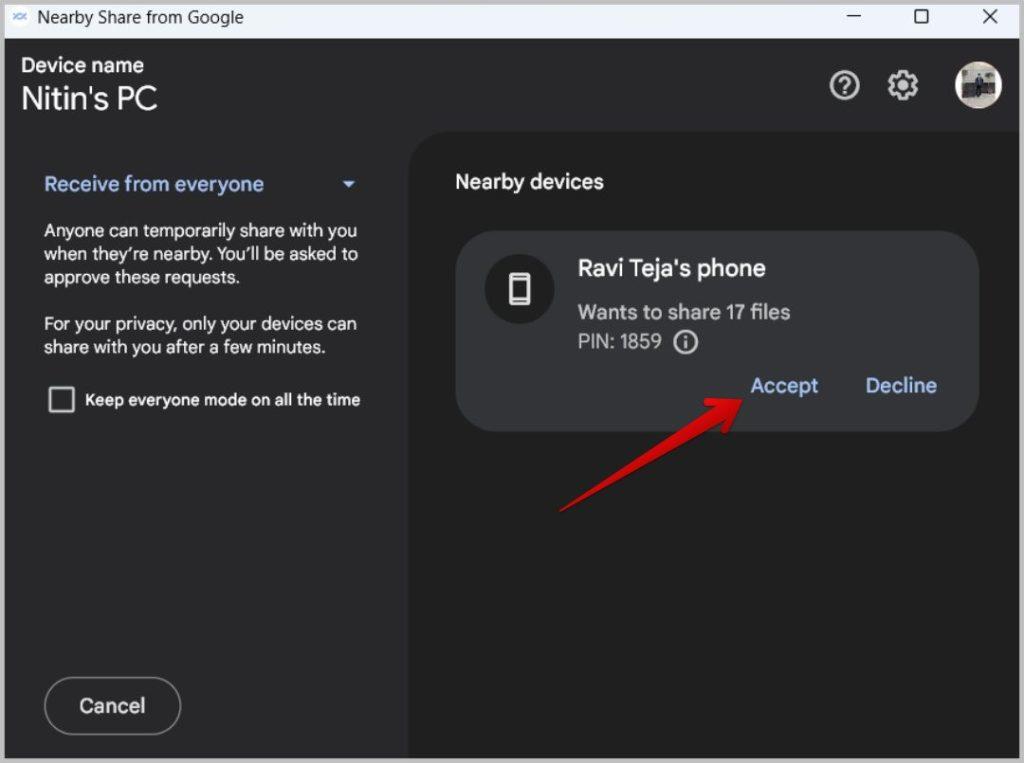
Task: Click the account profile picture
Action: click(x=978, y=85)
